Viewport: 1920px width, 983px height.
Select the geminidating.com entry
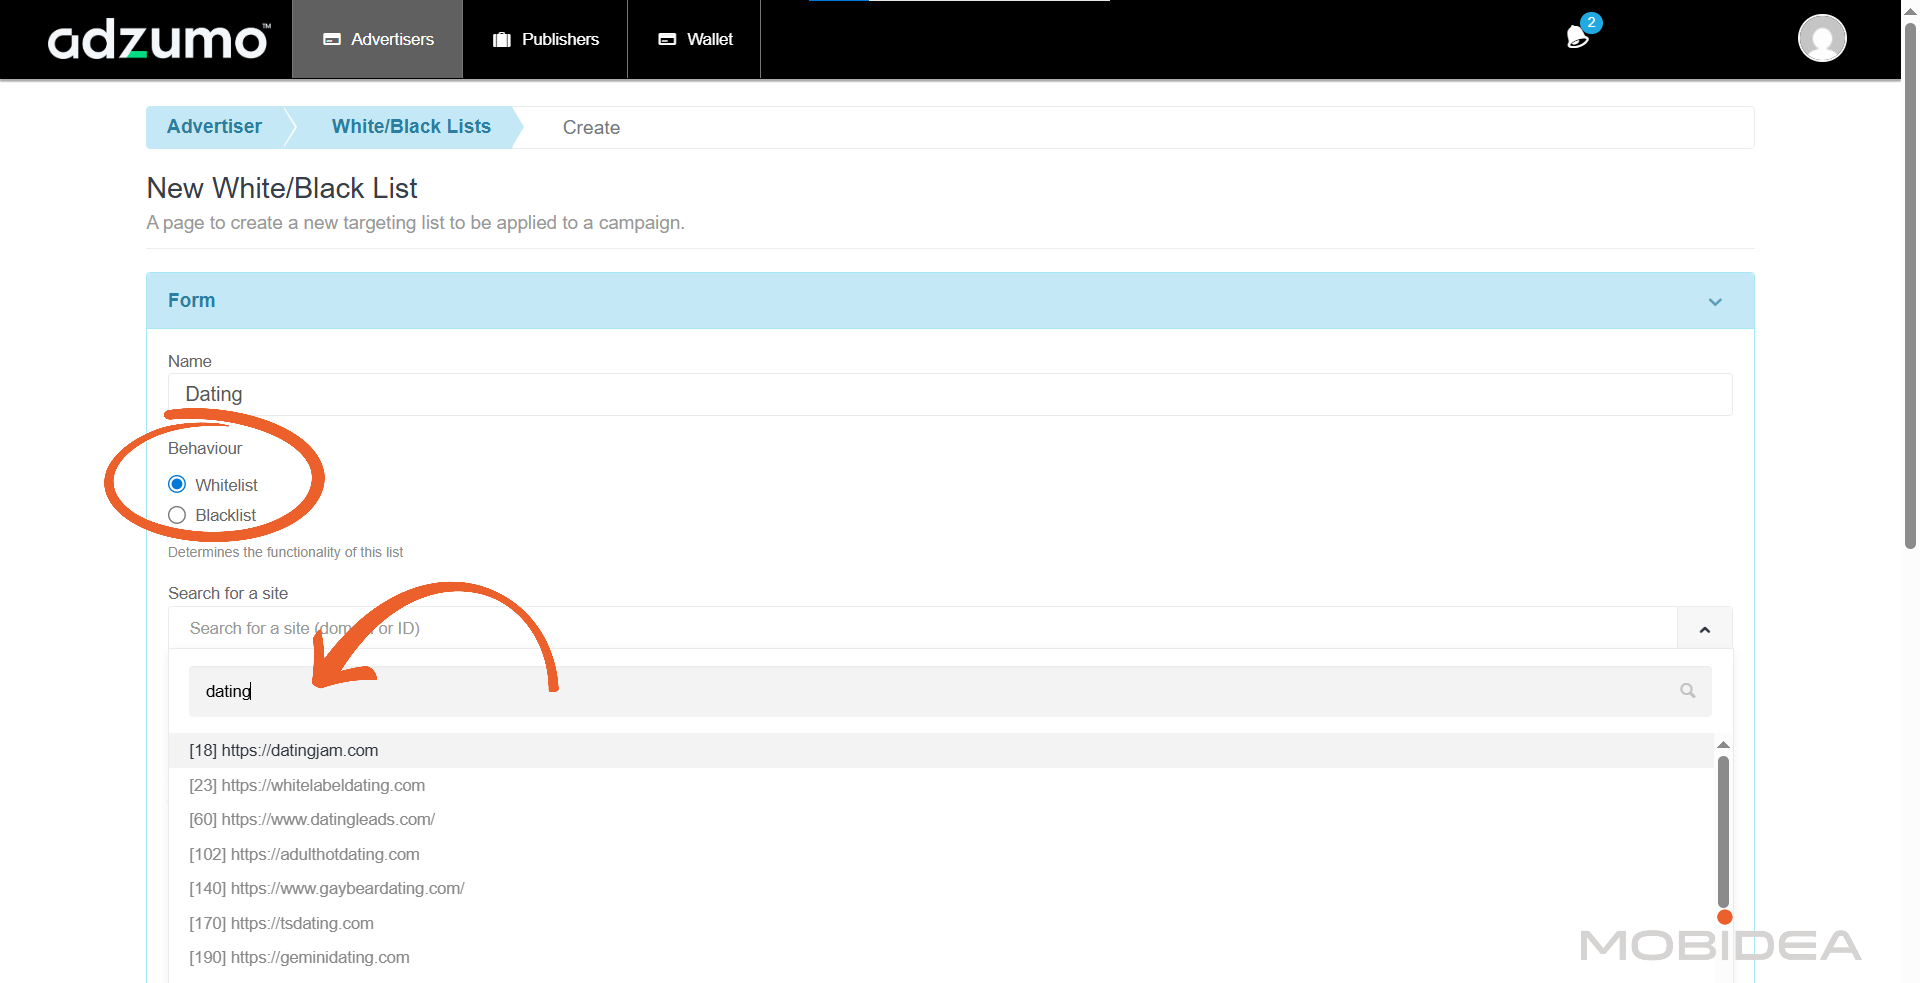pos(299,958)
